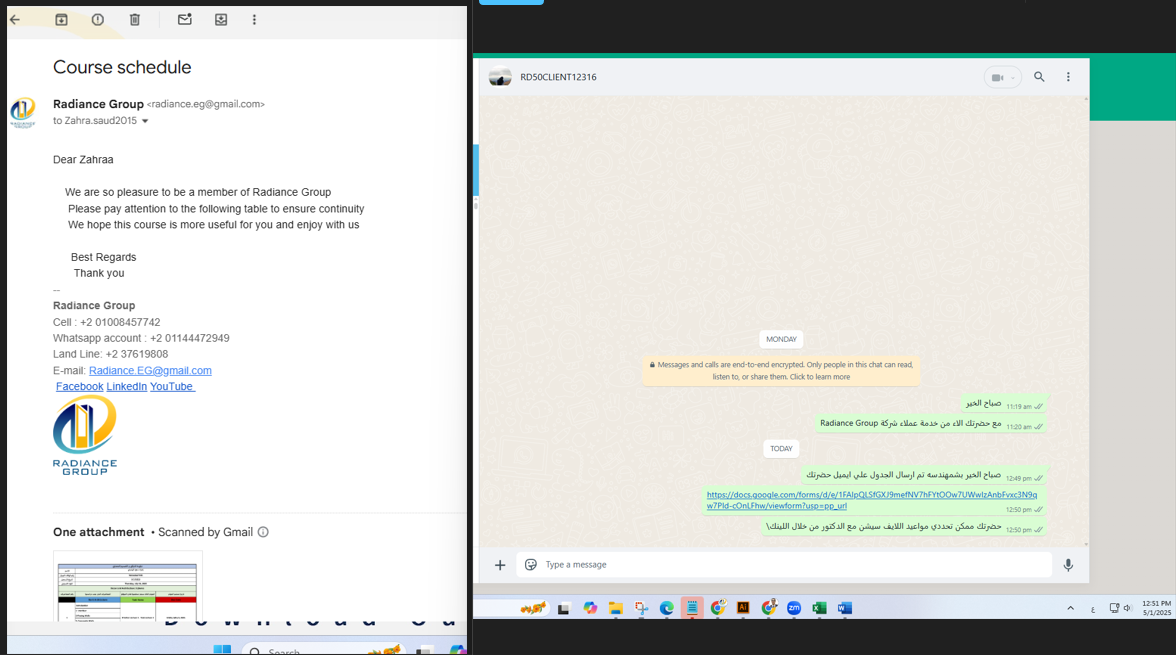Open Copilot from the taskbar
This screenshot has height=655, width=1176.
(590, 608)
